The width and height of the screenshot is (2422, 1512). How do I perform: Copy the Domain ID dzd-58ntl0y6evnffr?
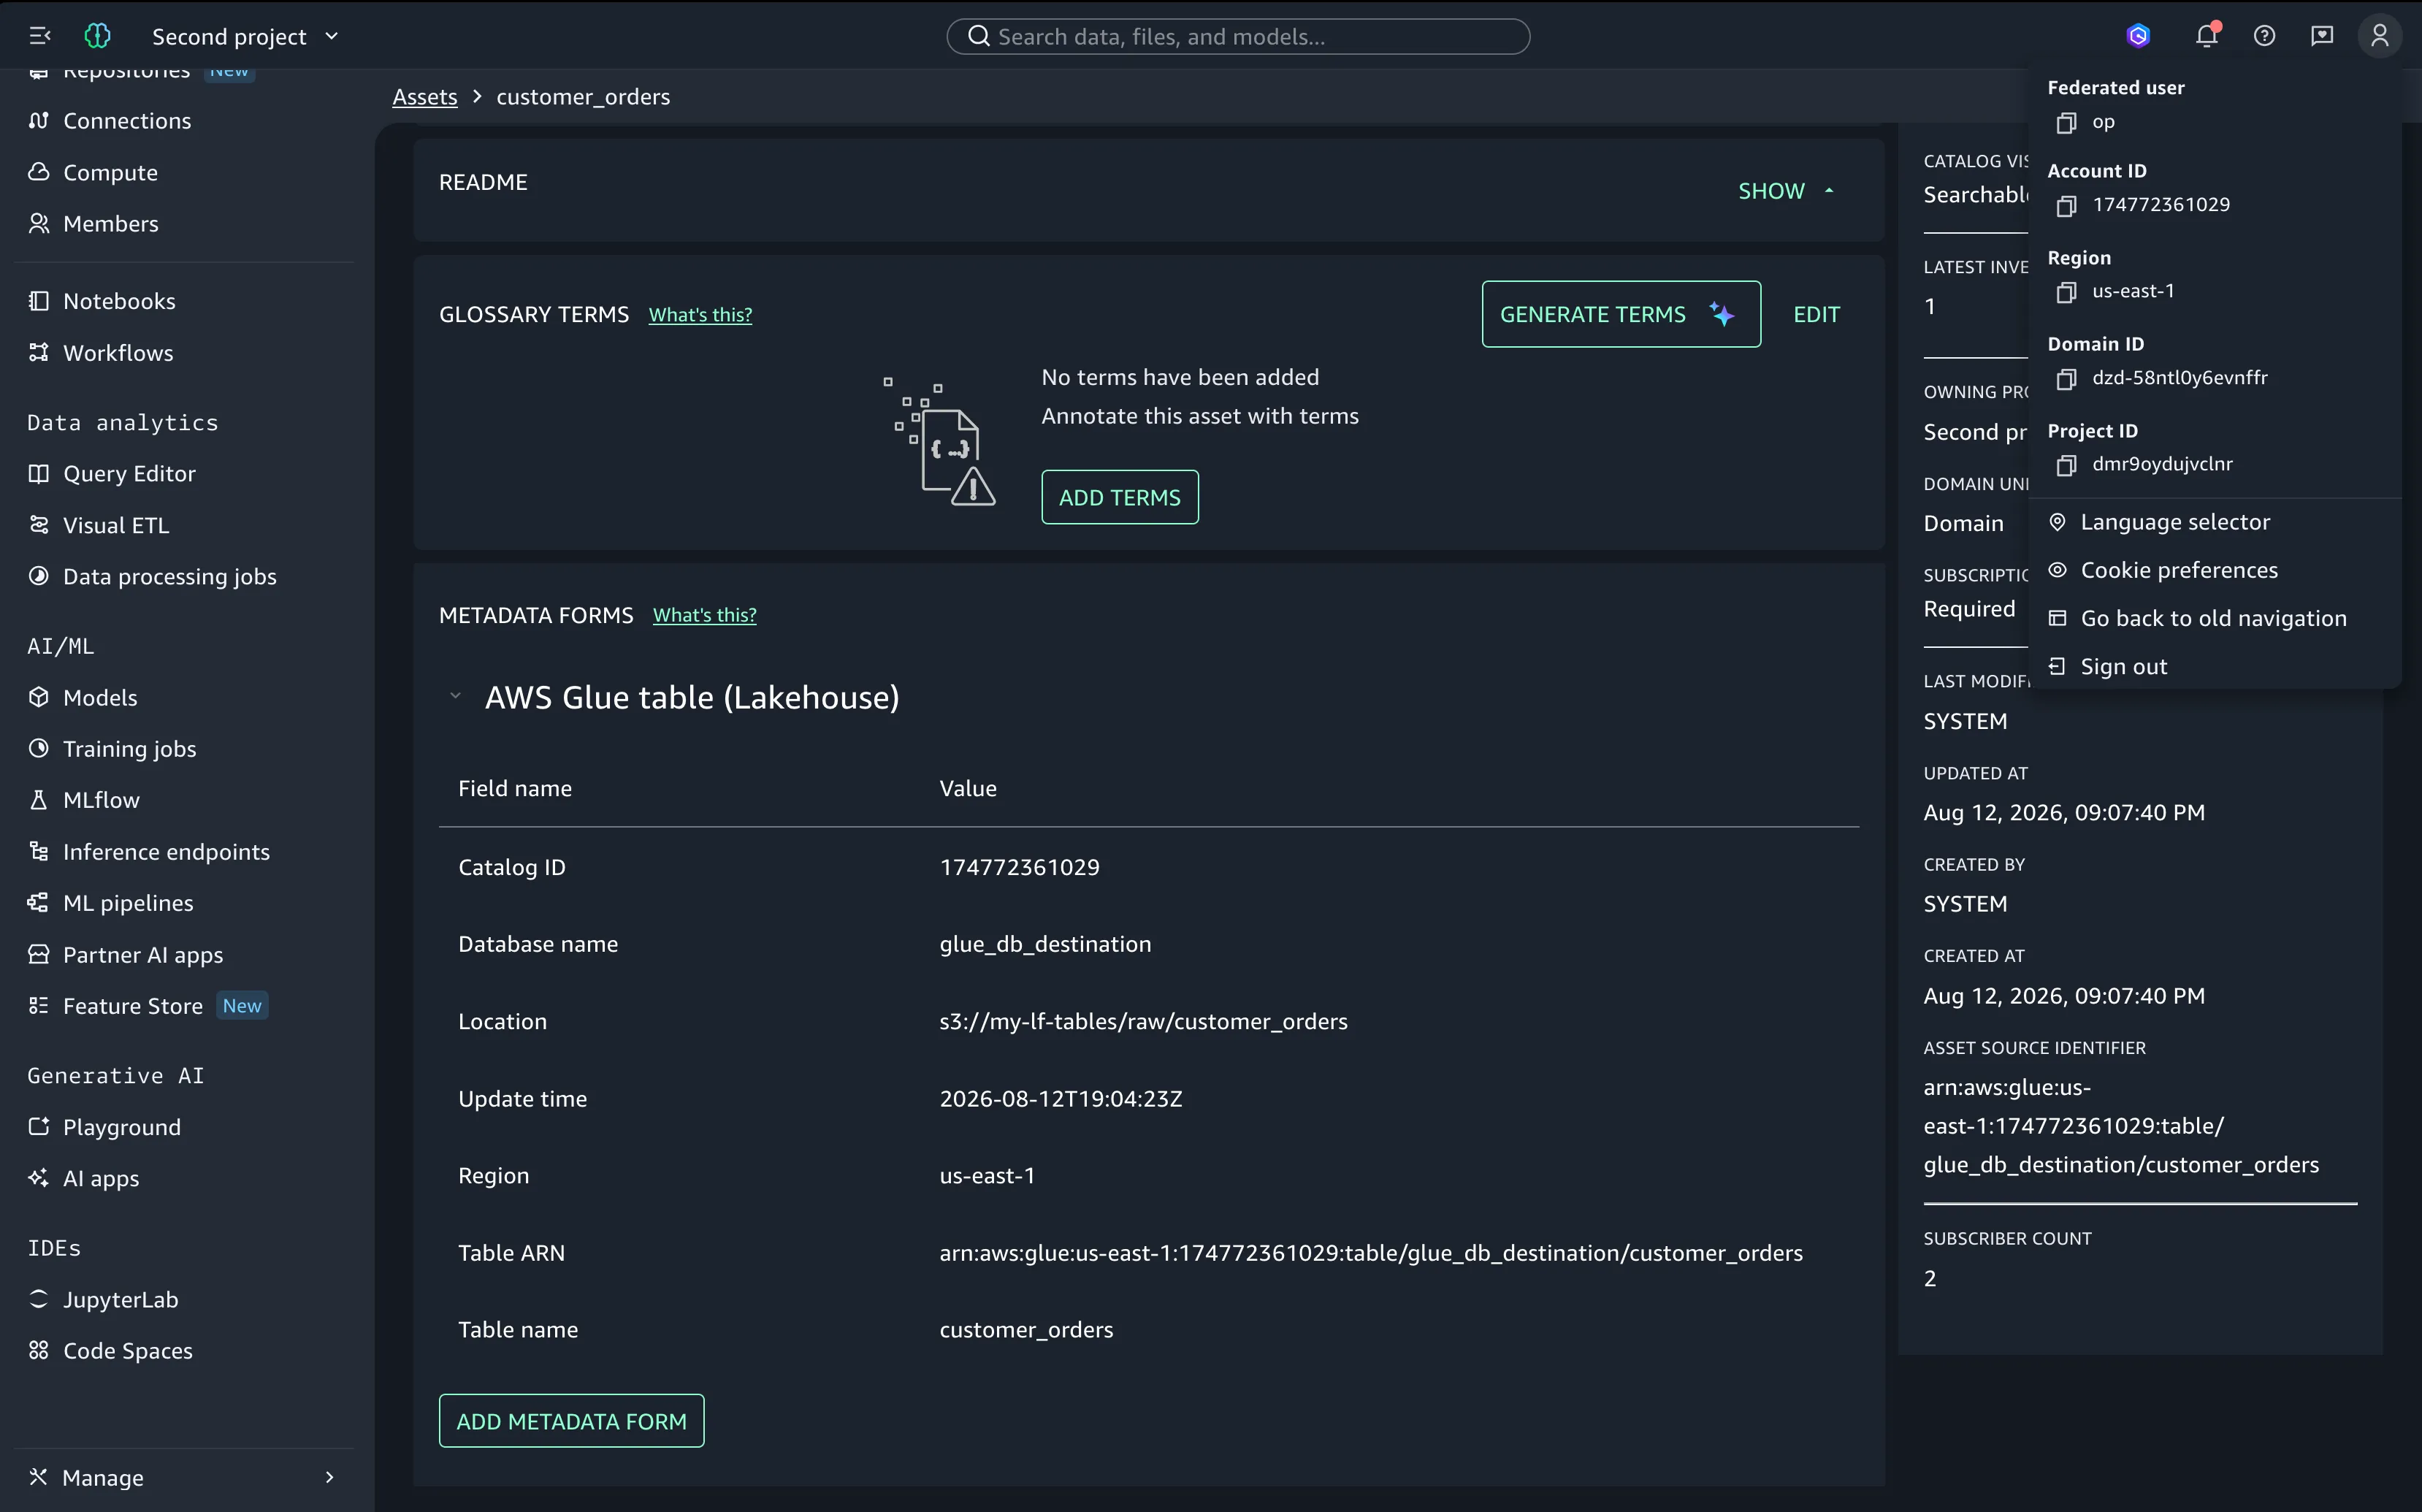[2066, 379]
